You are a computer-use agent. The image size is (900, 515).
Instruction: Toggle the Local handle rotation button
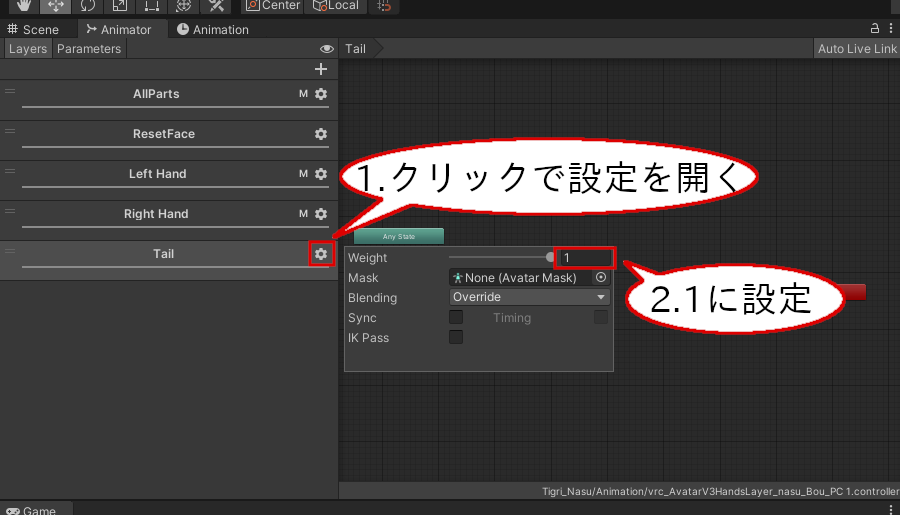[x=336, y=6]
